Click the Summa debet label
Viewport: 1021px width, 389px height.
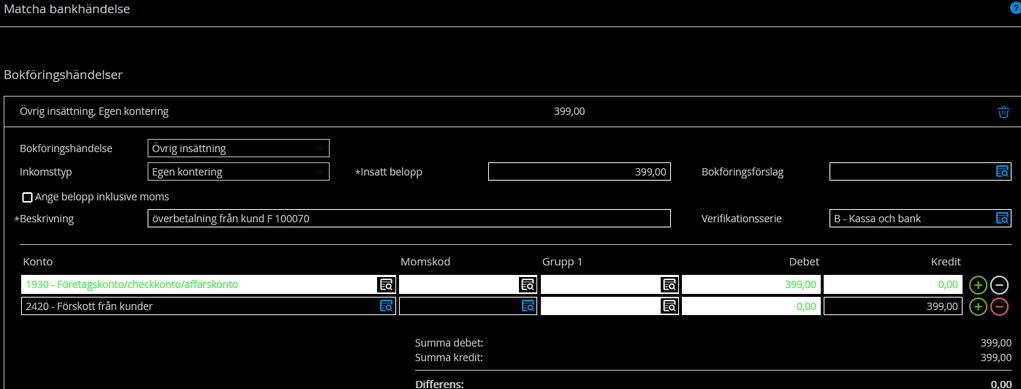(450, 343)
